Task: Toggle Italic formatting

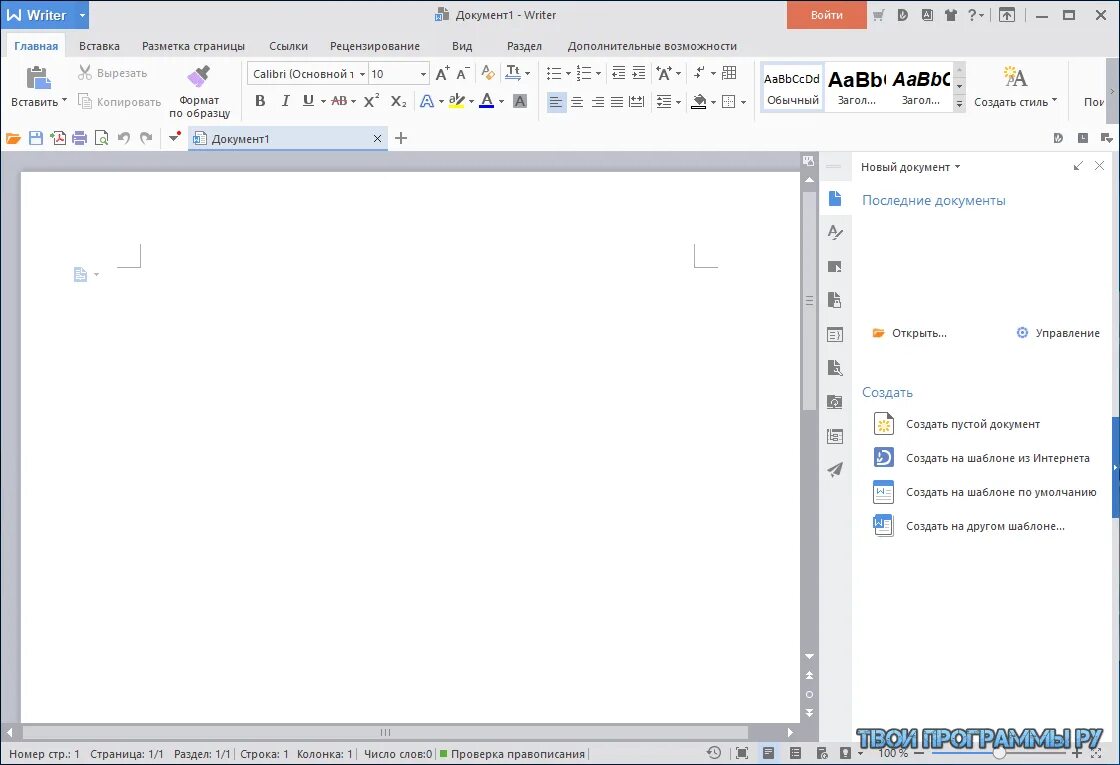Action: coord(285,101)
